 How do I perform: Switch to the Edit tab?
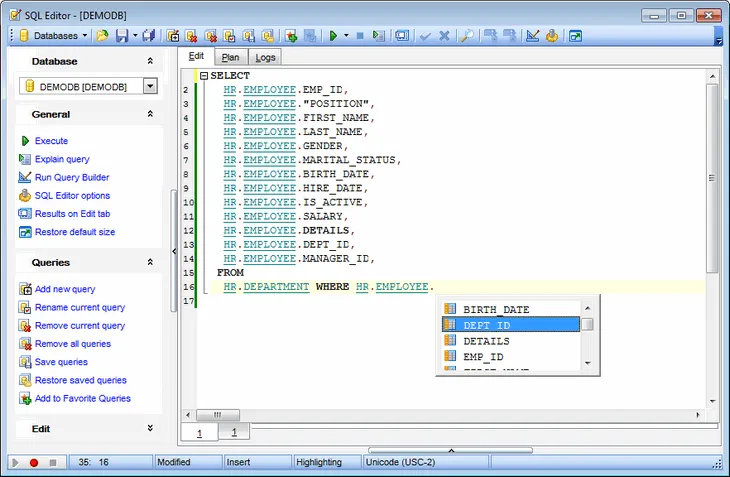pyautogui.click(x=196, y=56)
